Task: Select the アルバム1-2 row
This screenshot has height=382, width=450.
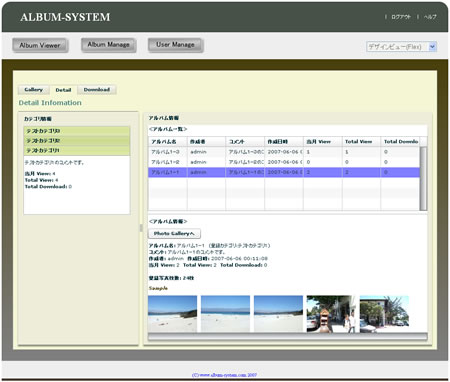Action: (284, 162)
